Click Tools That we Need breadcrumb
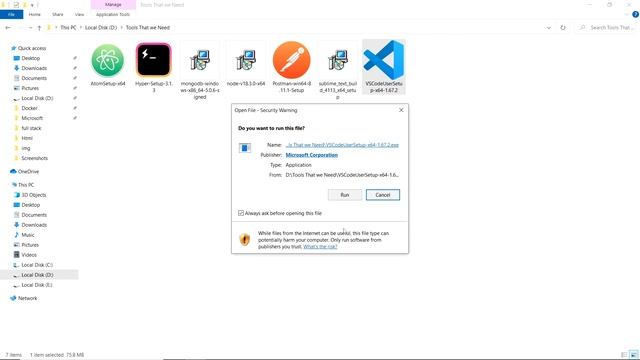Screen dimensions: 640x360 (148, 28)
